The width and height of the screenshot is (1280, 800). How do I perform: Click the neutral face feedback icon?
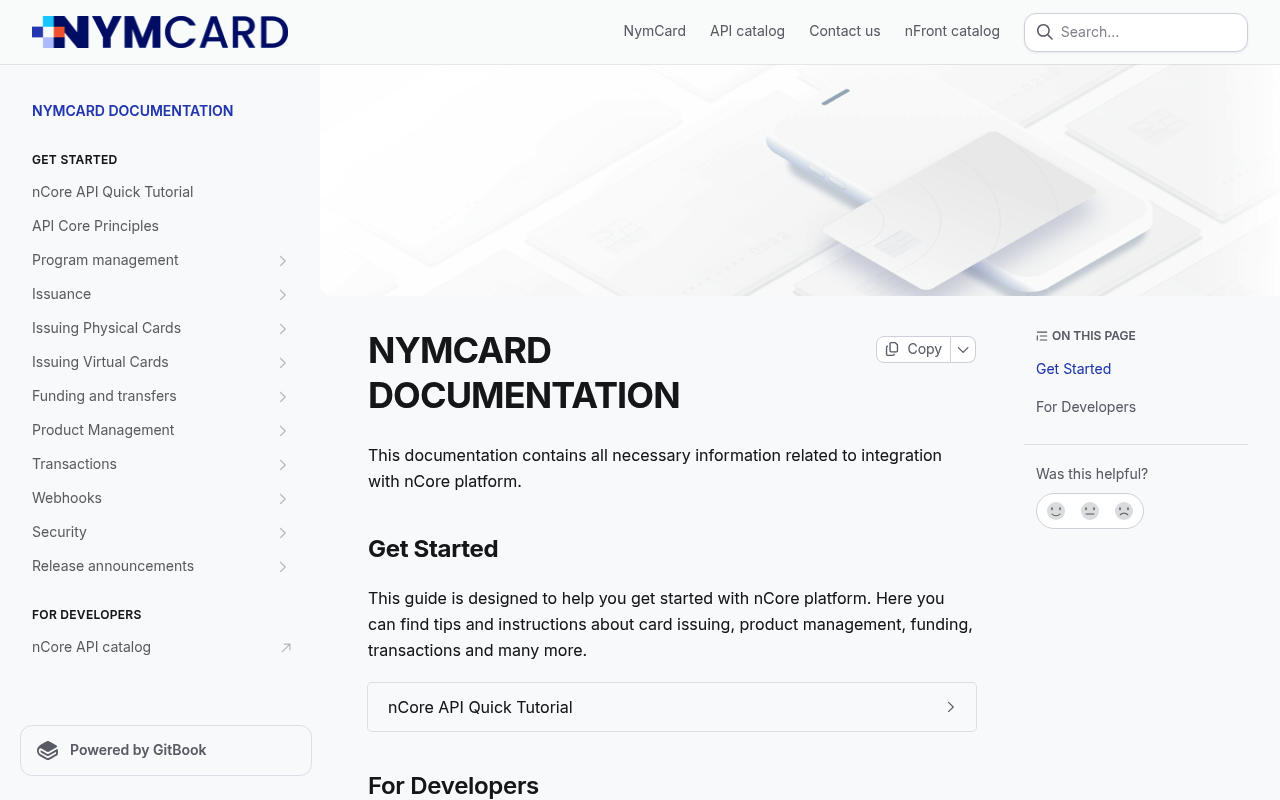point(1090,511)
